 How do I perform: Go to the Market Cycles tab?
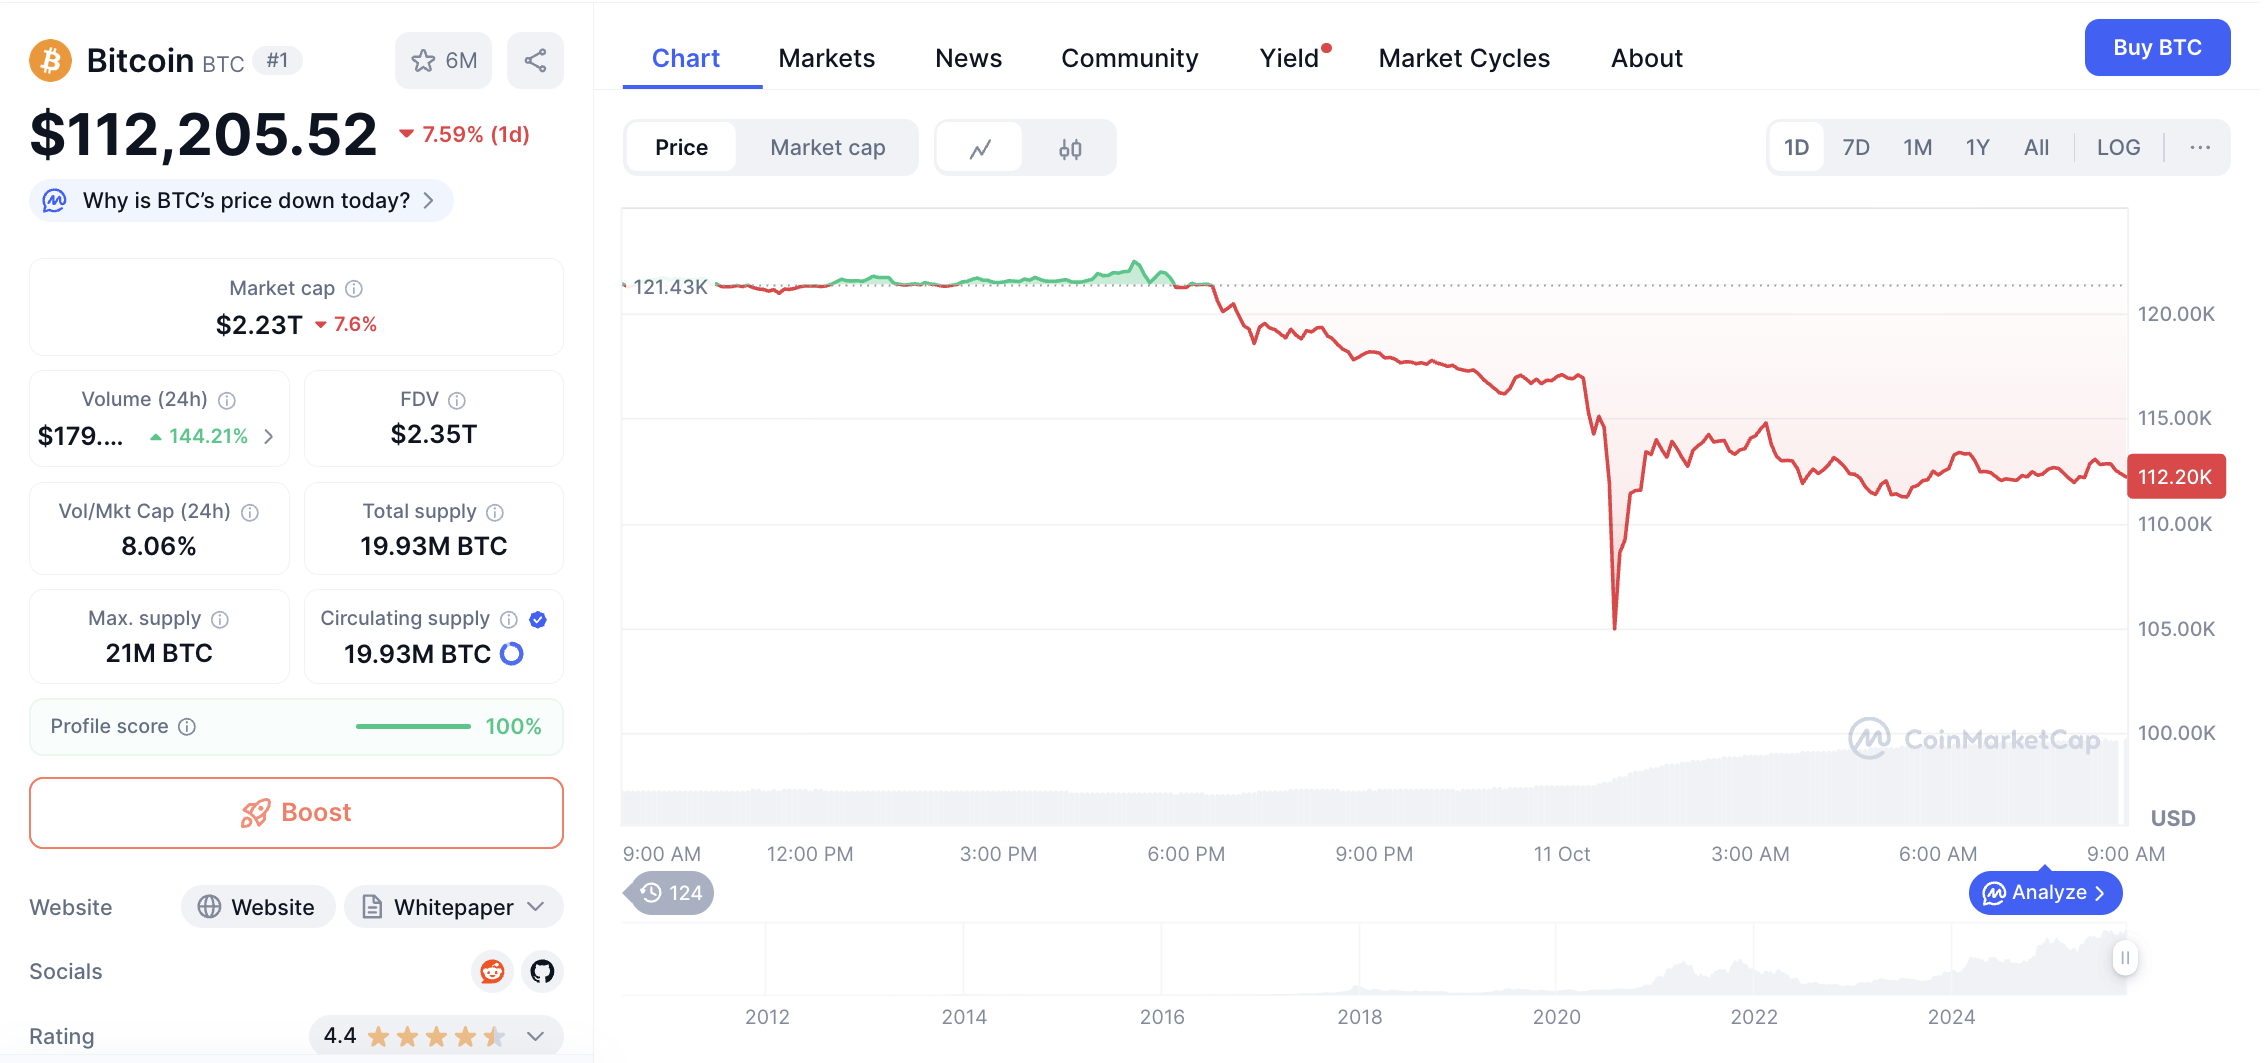click(x=1463, y=59)
